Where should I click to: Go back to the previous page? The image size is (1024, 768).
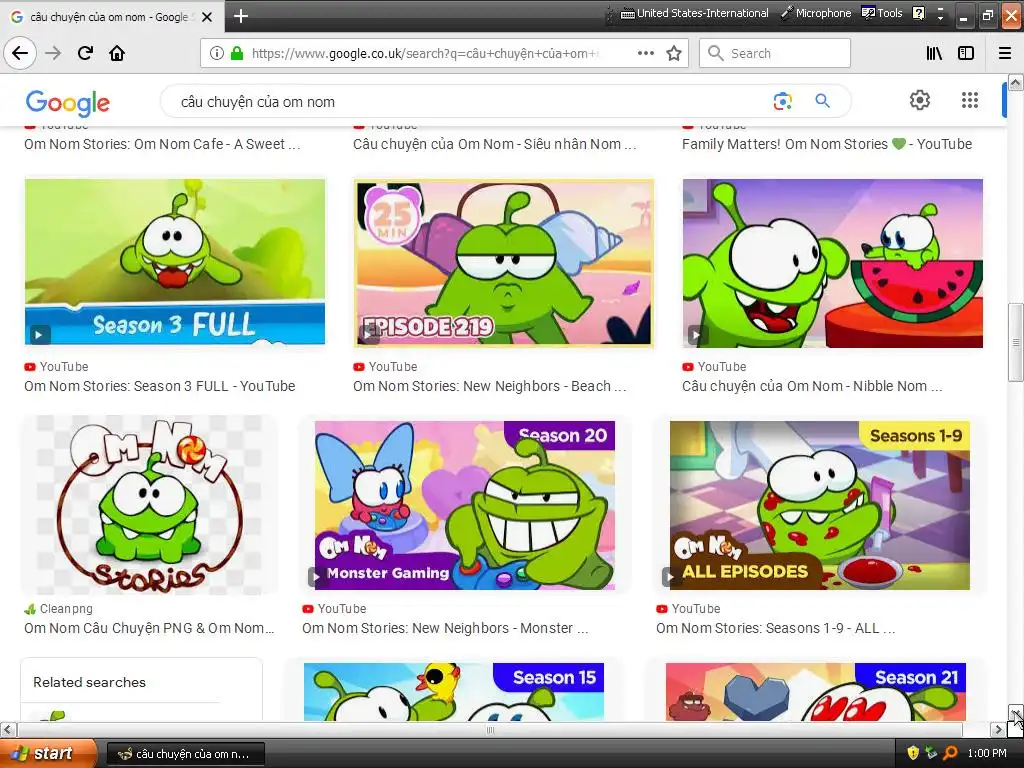[20, 53]
